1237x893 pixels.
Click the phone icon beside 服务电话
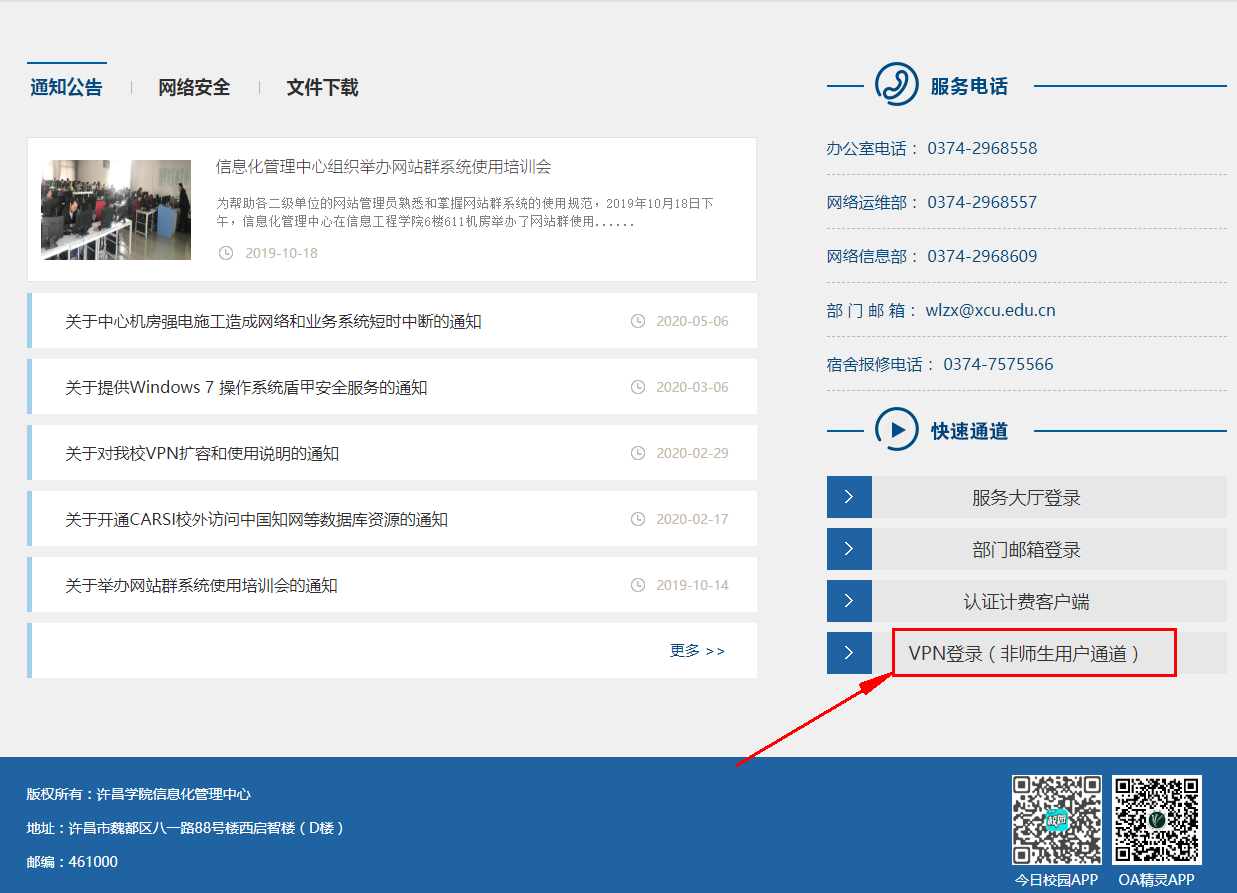coord(896,85)
